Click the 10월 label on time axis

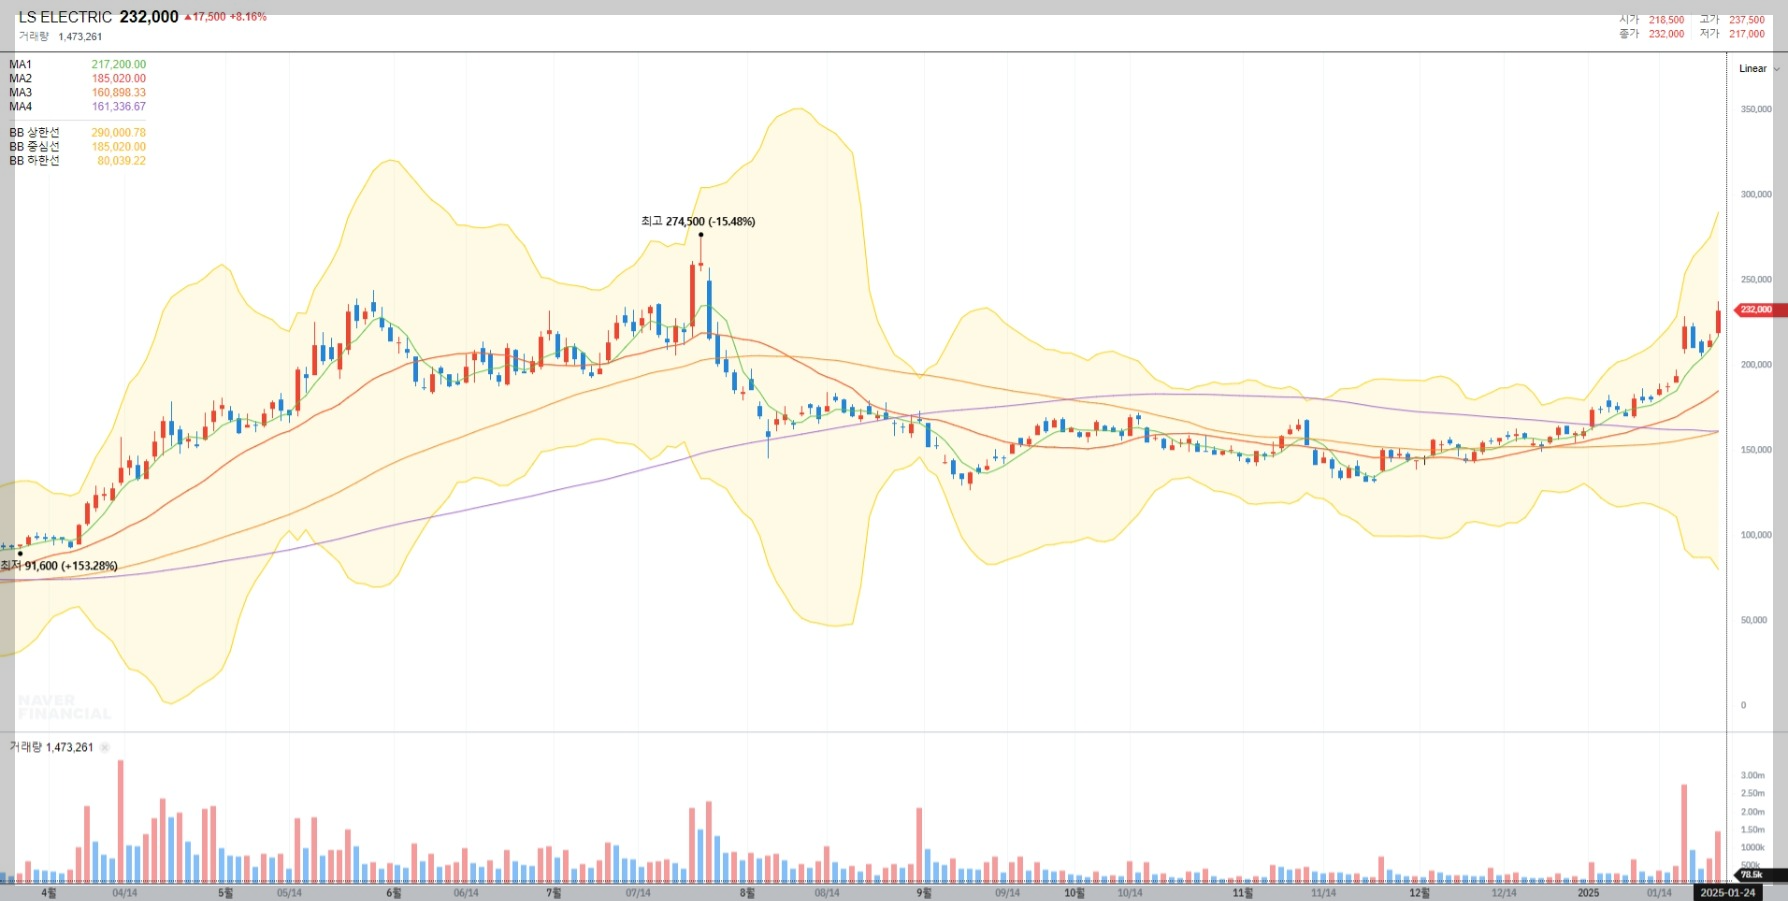click(x=1074, y=893)
